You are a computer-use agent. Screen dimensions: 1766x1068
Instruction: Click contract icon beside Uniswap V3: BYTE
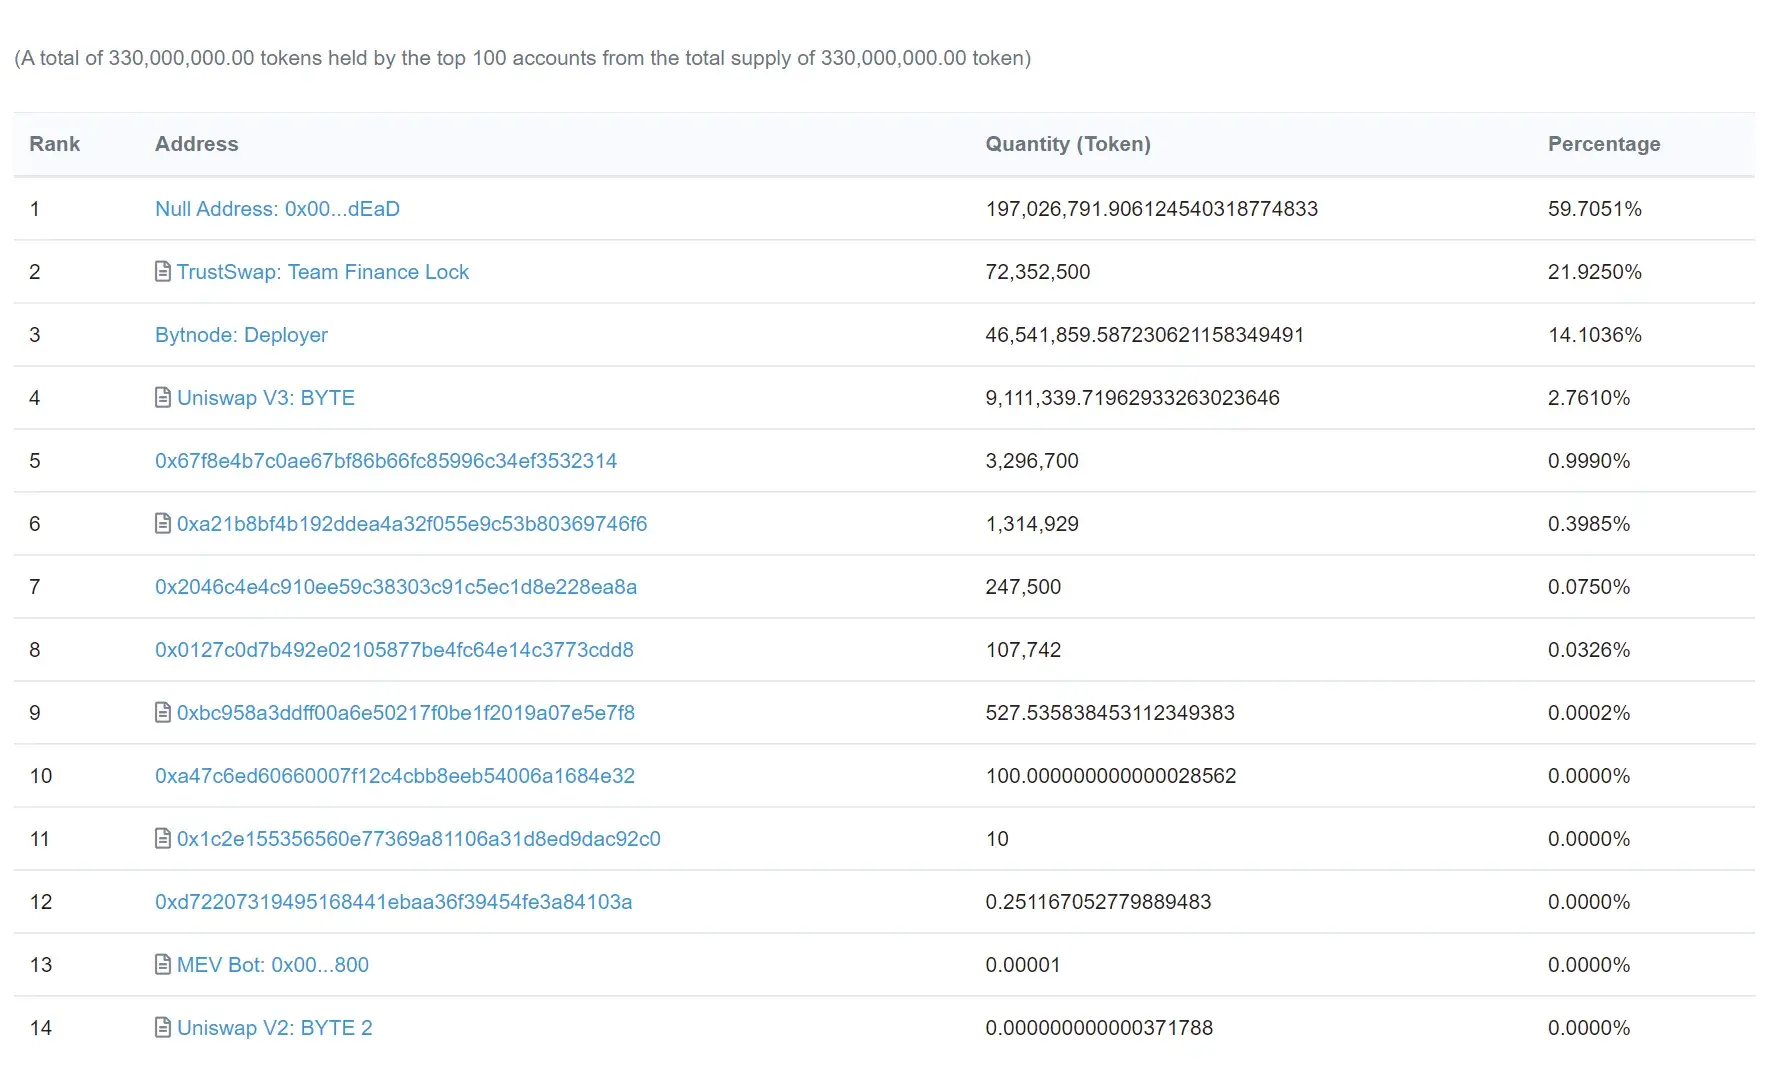click(163, 397)
